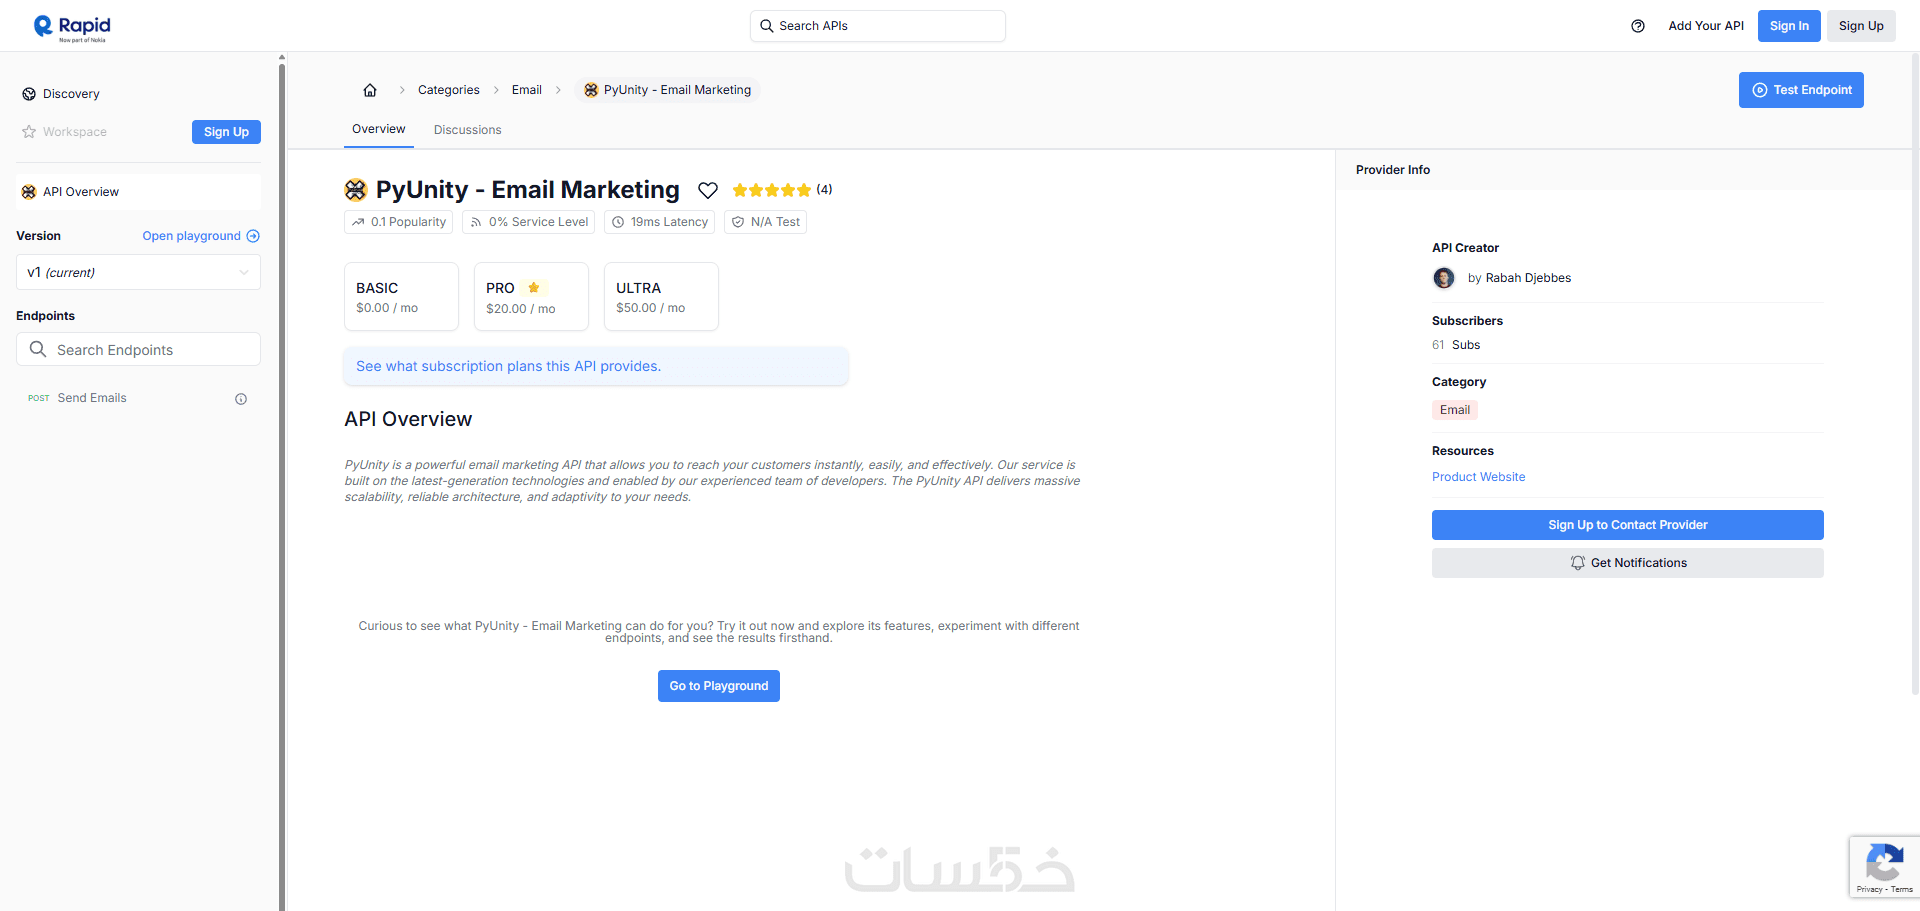
Task: Expand the v1 (current) version dropdown
Action: click(x=138, y=272)
